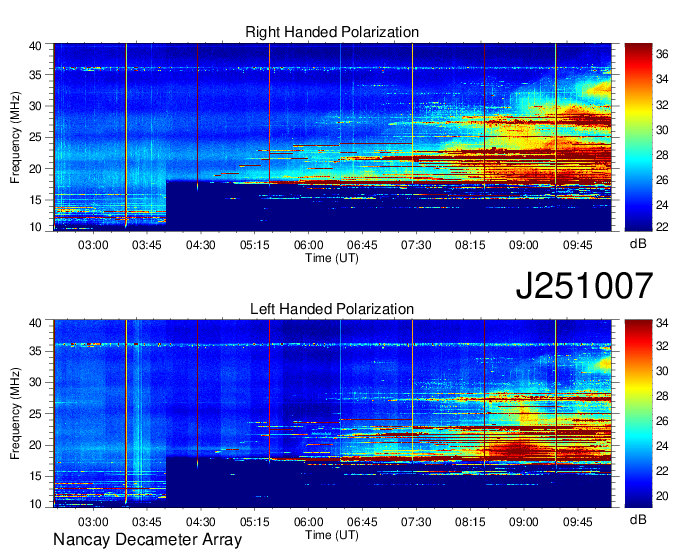Click the 36 value on top color scale
The height and width of the screenshot is (552, 680).
662,56
